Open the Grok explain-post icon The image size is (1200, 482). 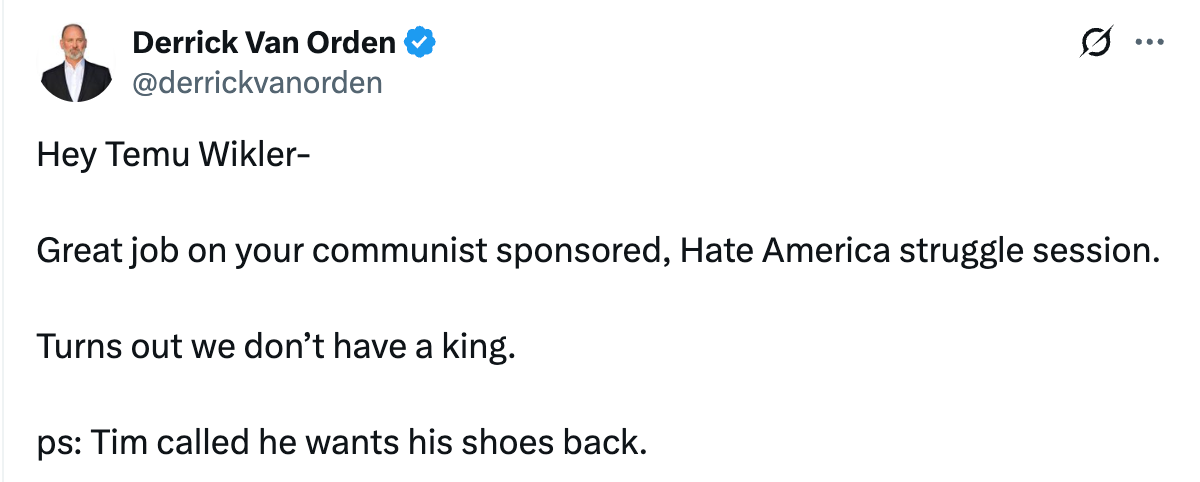1097,43
